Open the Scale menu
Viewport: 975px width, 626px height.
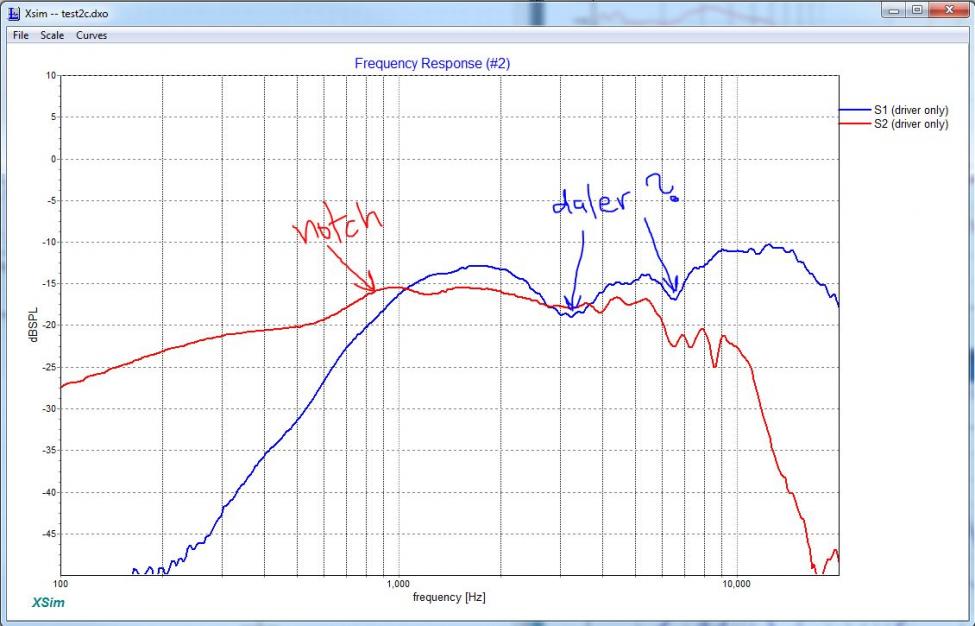pyautogui.click(x=52, y=35)
